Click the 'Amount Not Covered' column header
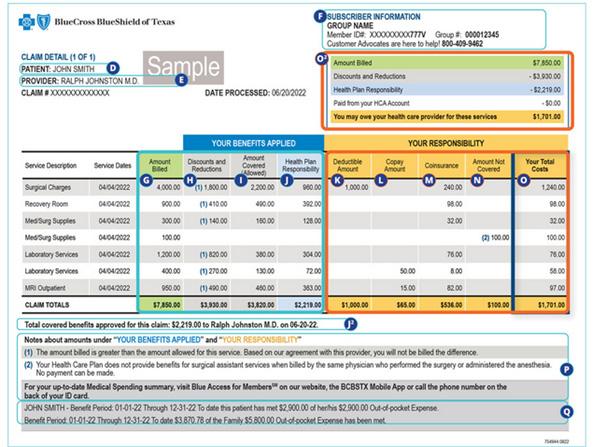This screenshot has height=447, width=606. point(489,165)
